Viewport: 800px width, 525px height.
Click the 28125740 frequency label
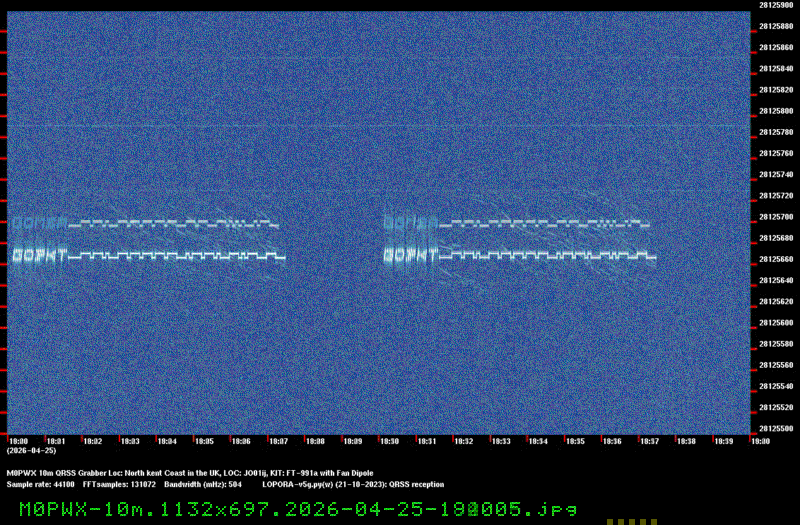click(776, 174)
